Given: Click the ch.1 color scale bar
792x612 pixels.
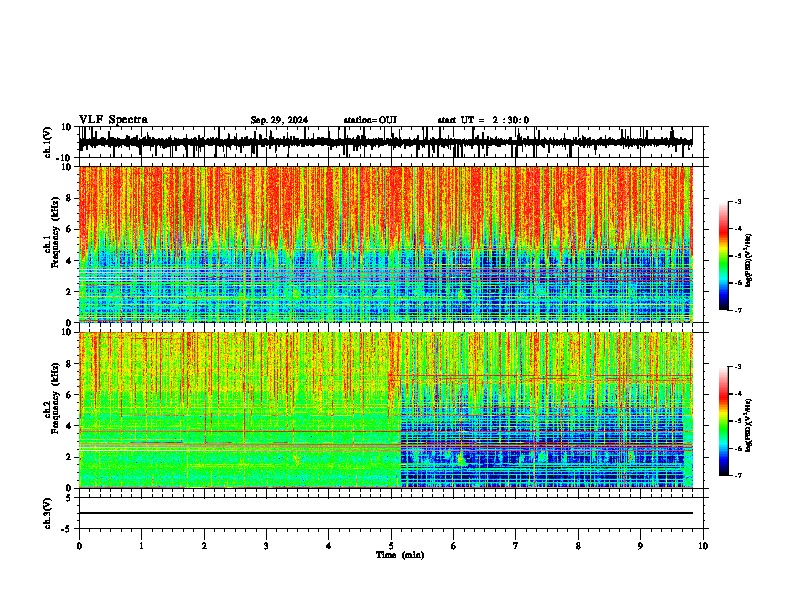Looking at the screenshot, I should 724,256.
